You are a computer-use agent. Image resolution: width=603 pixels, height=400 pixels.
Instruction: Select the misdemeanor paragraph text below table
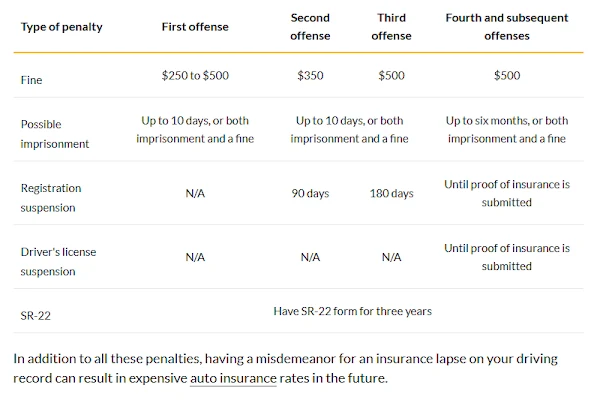(285, 368)
